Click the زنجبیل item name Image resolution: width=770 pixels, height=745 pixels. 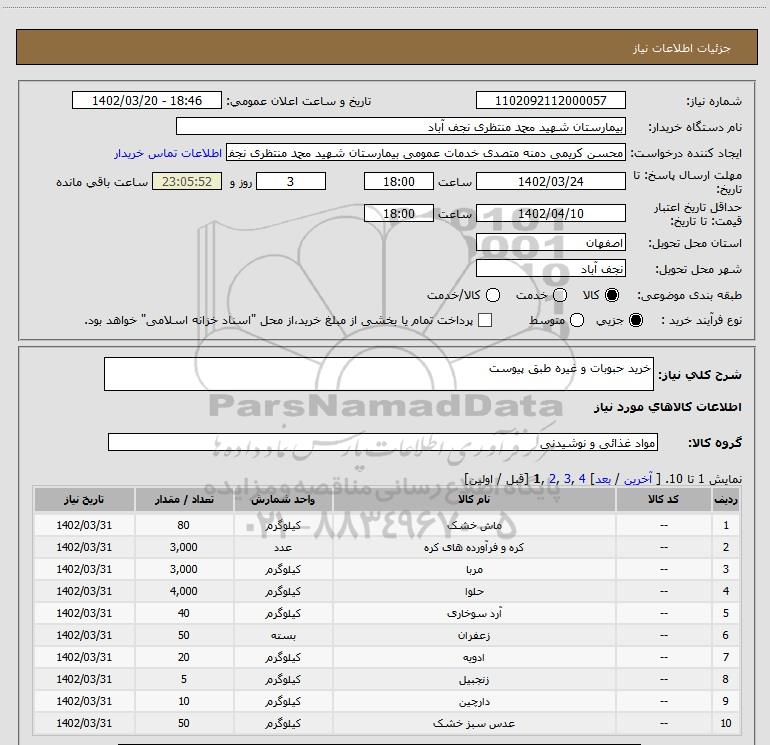tap(474, 679)
